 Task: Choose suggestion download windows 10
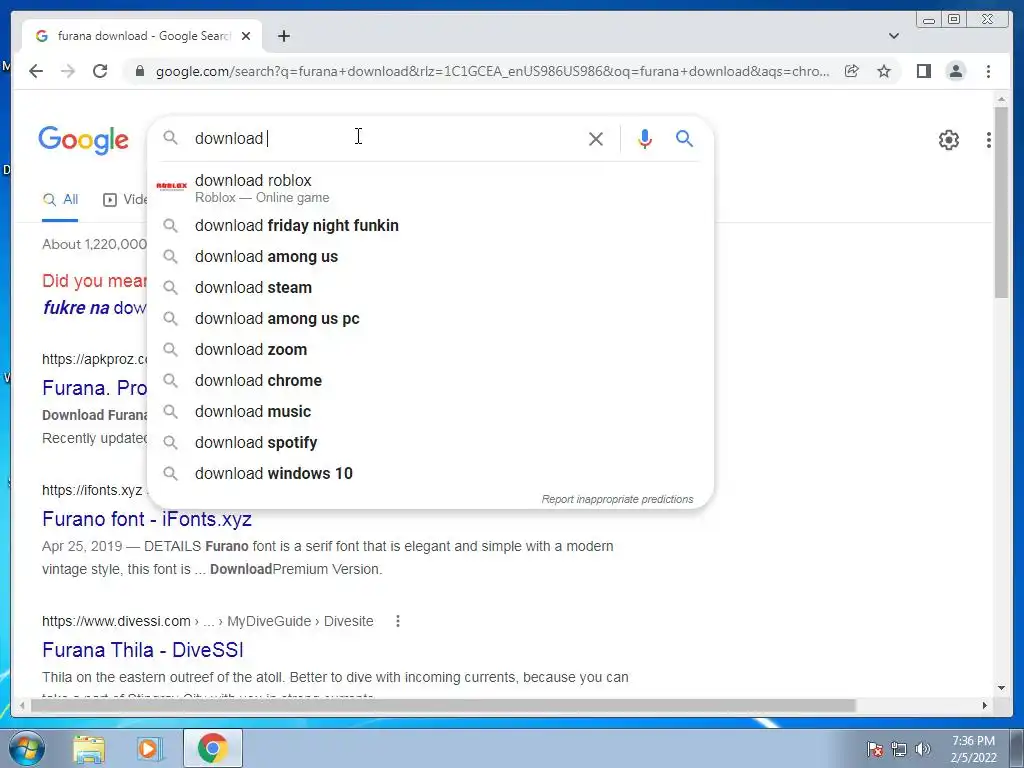click(x=431, y=473)
